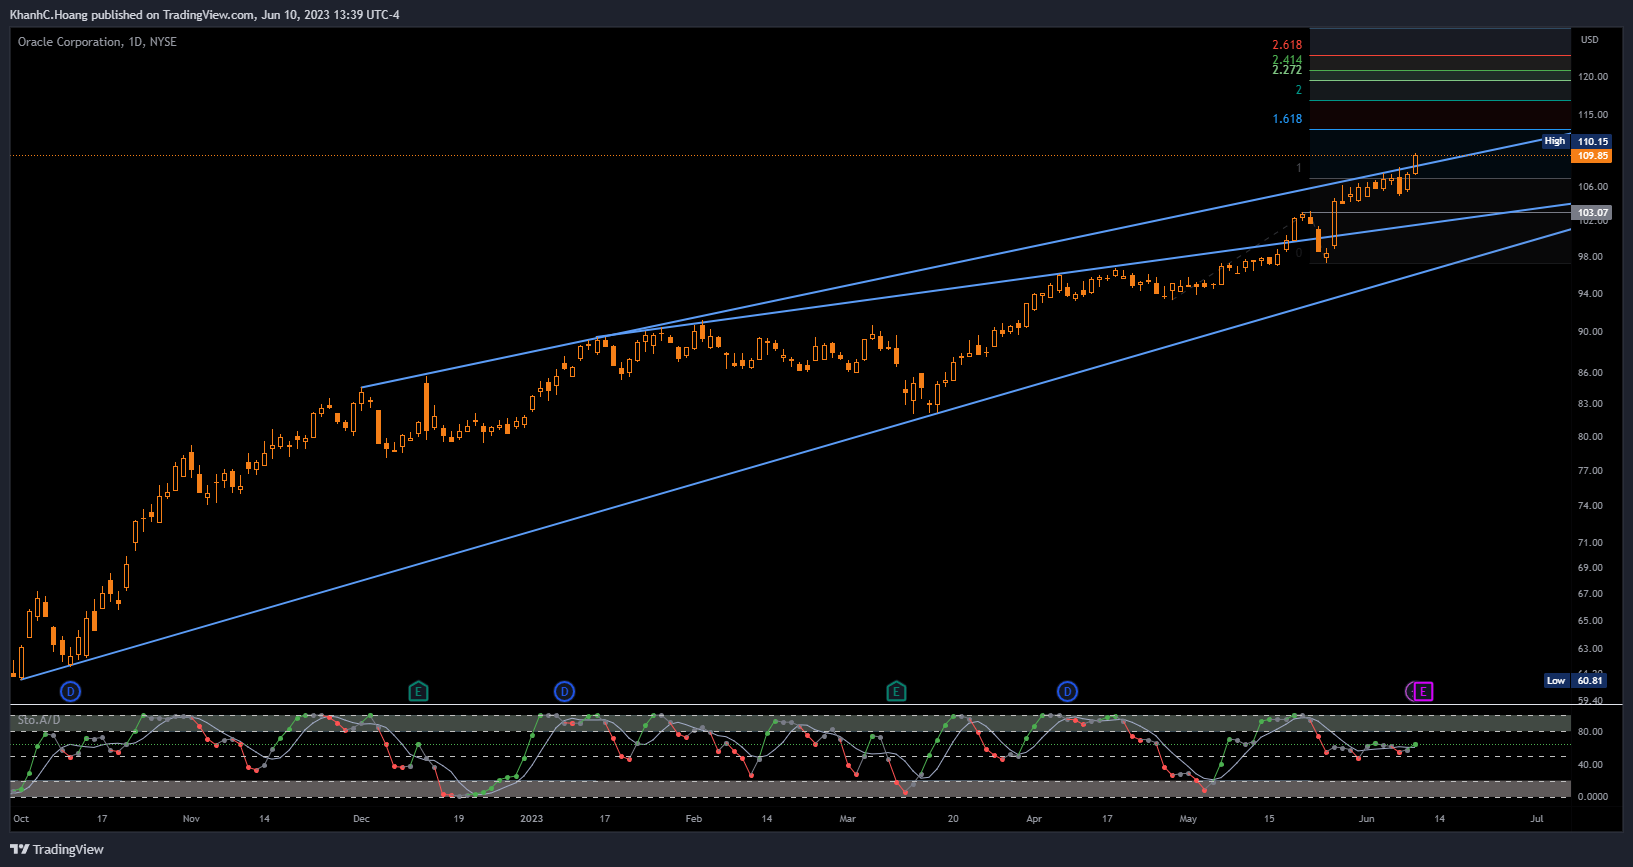Click the Nov date axis label
The width and height of the screenshot is (1633, 867).
click(191, 819)
